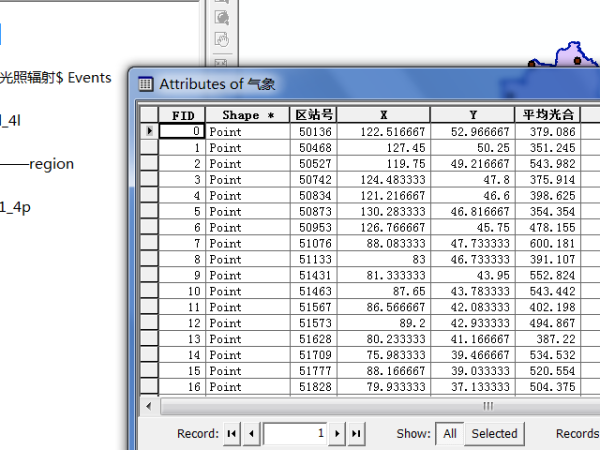Jump to the first record

[232, 434]
